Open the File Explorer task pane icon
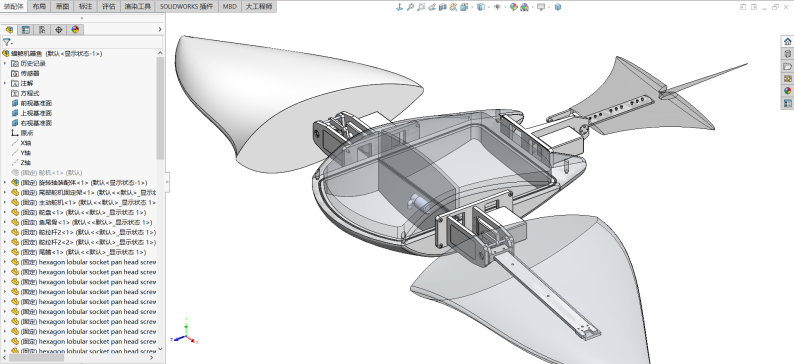794x364 pixels. pos(787,66)
